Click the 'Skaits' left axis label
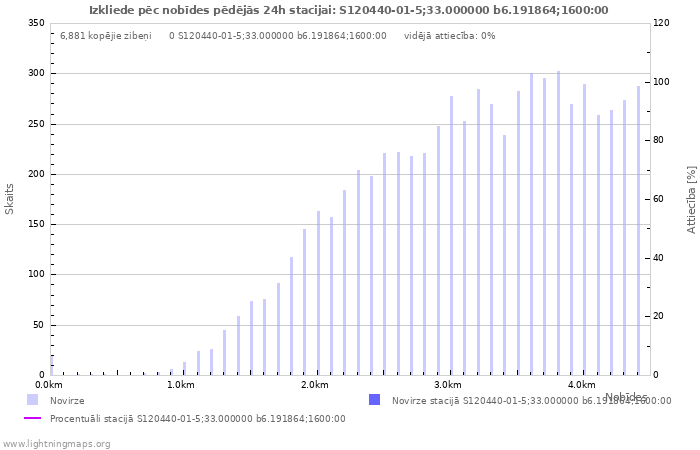The image size is (700, 450). (10, 198)
